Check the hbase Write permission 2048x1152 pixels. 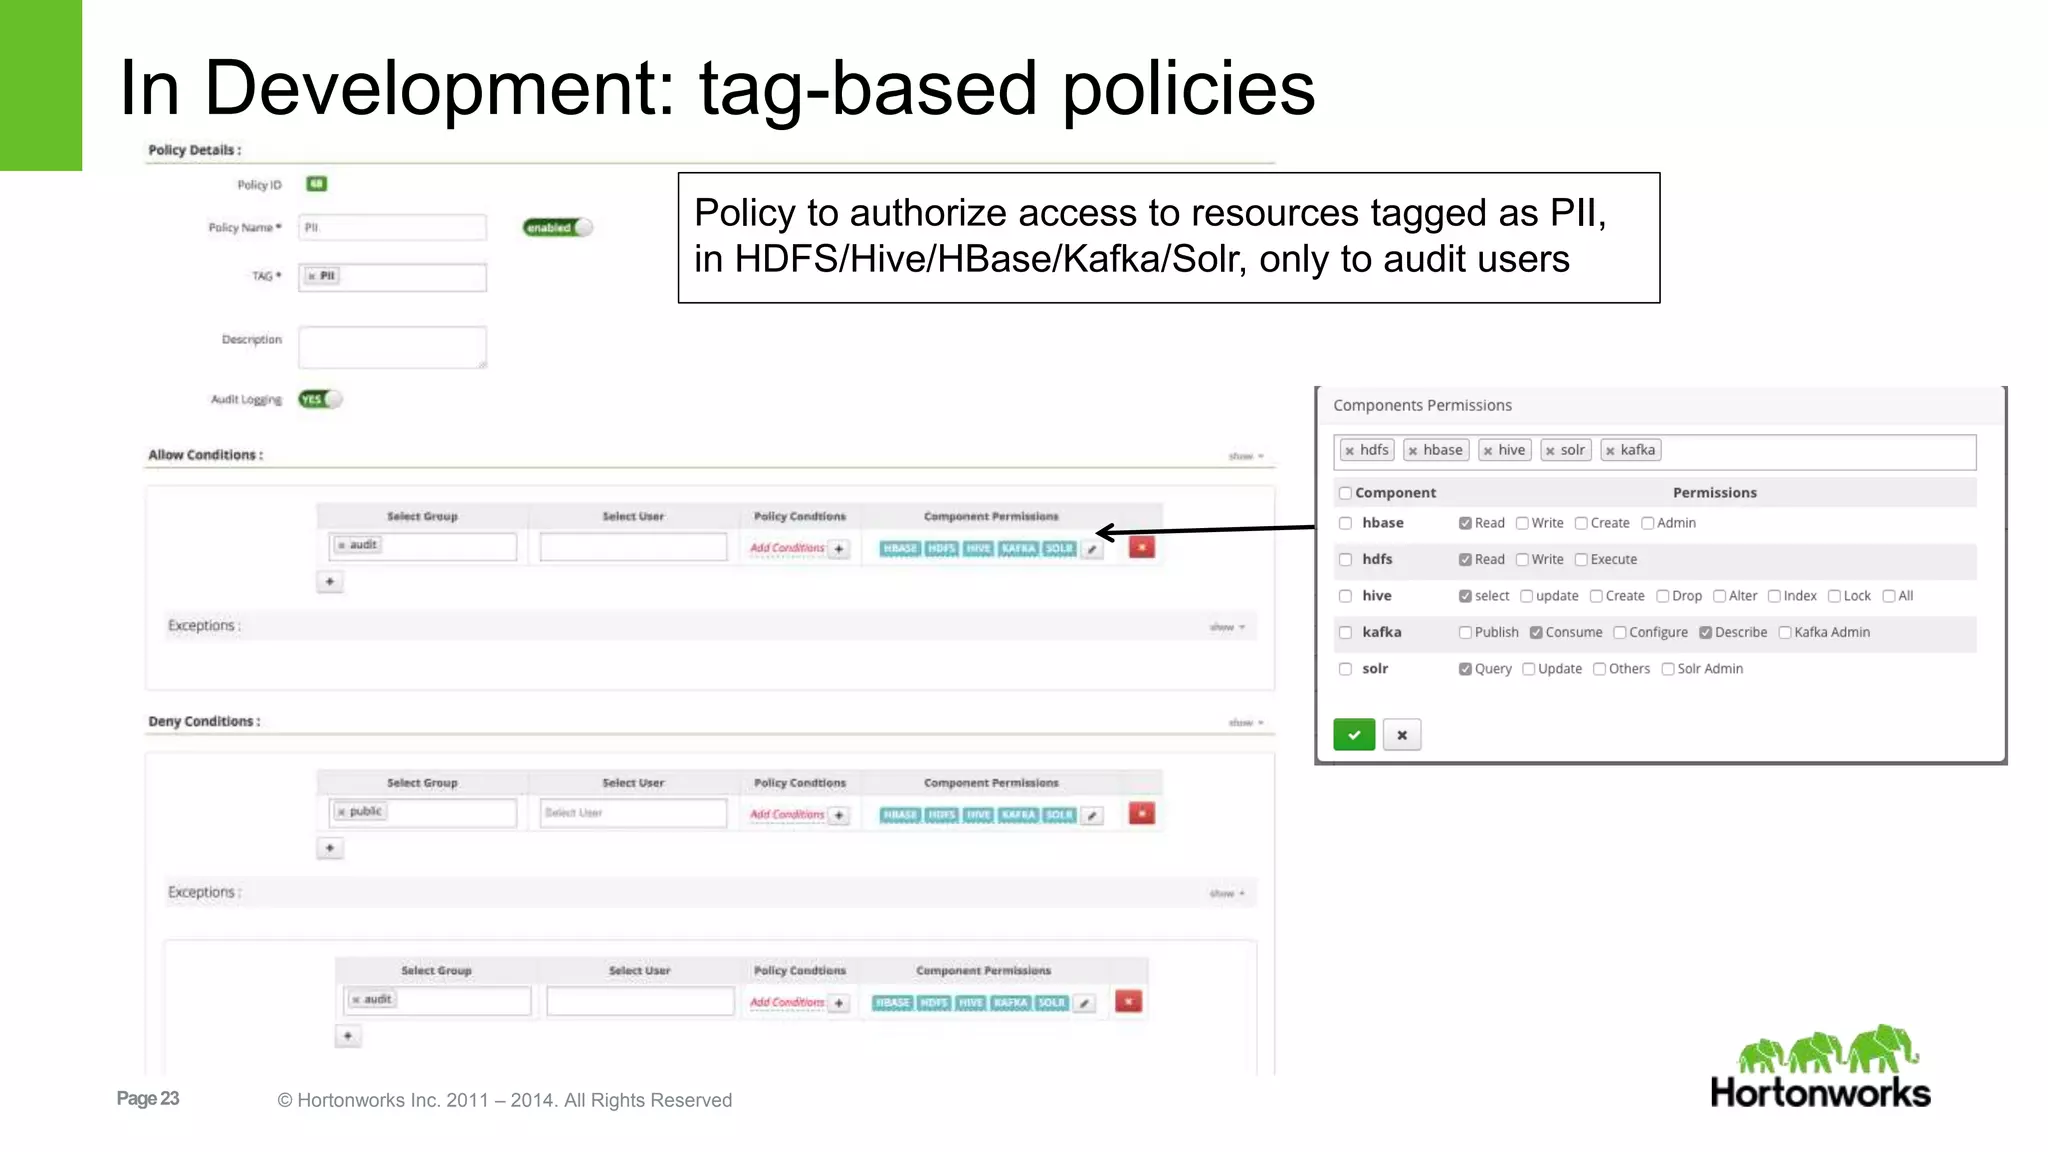coord(1522,524)
